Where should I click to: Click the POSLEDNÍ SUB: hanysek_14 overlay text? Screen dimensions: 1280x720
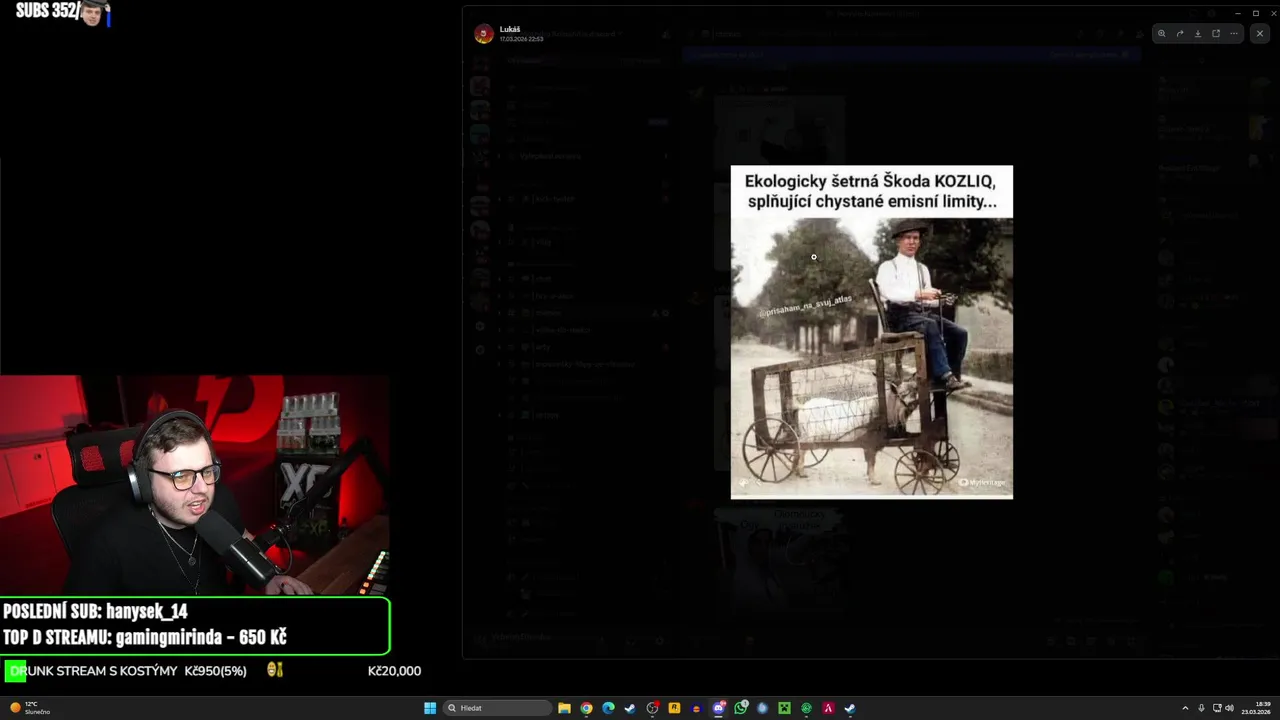[x=95, y=611]
